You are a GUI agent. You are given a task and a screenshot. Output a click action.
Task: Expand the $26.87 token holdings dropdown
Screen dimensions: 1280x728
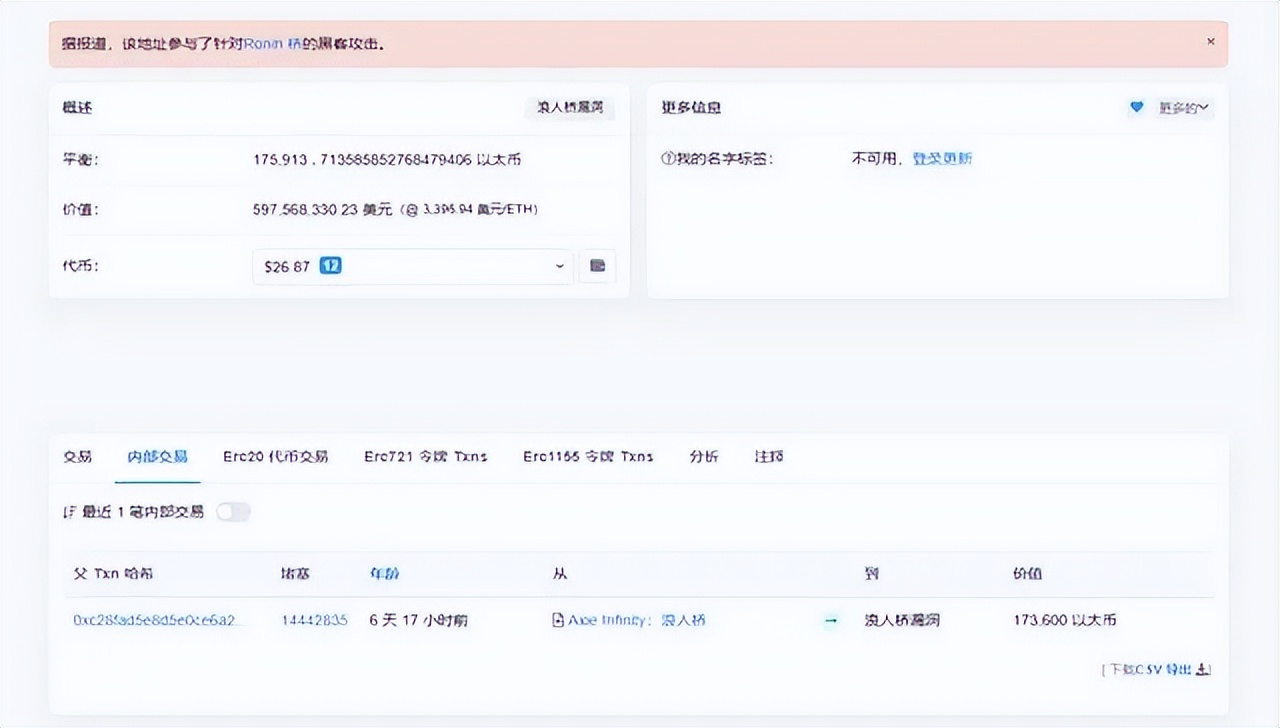(413, 266)
